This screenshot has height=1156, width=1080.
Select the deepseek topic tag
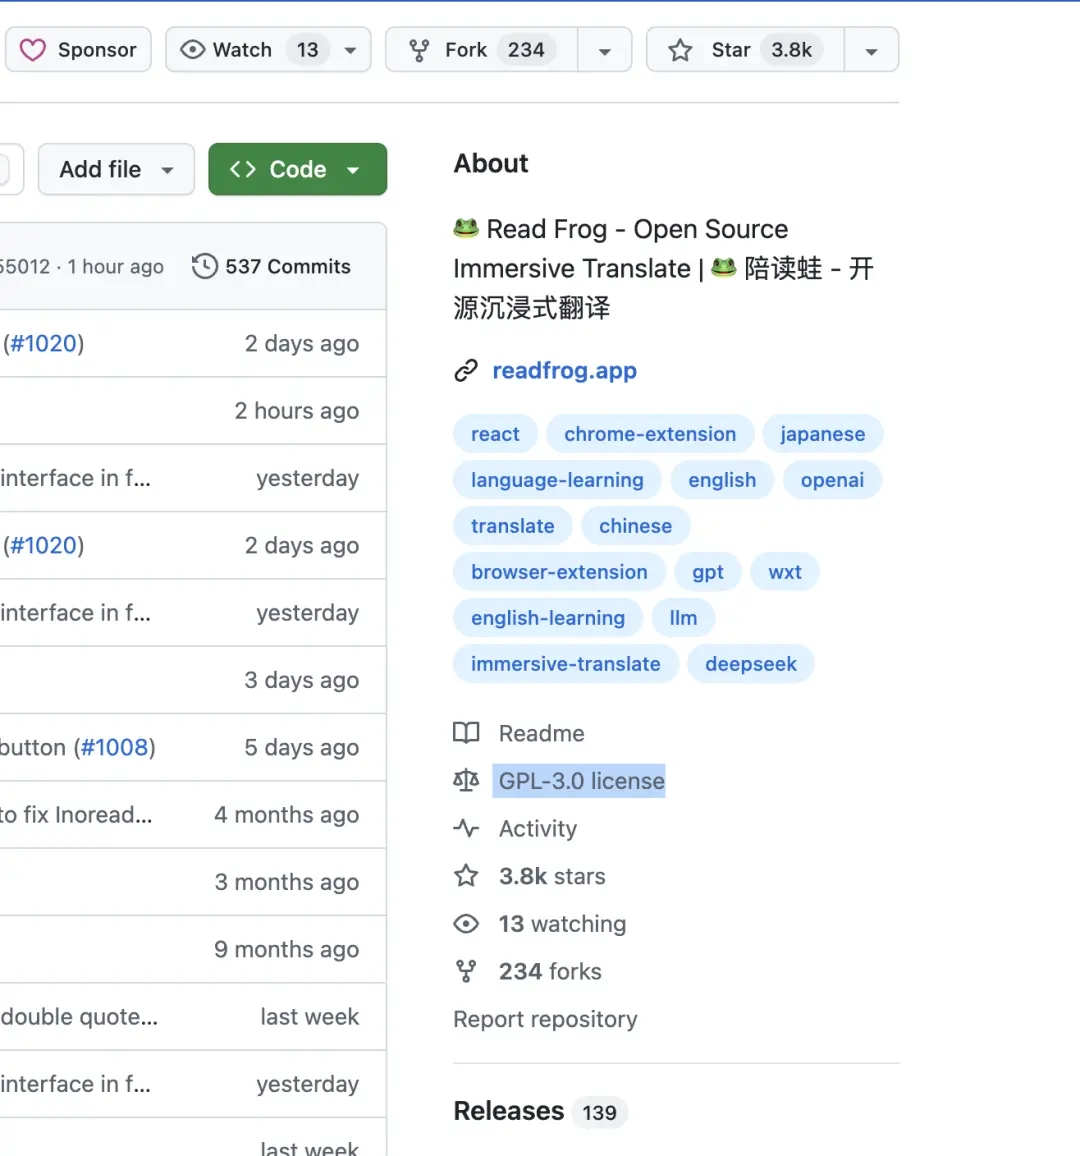(750, 664)
